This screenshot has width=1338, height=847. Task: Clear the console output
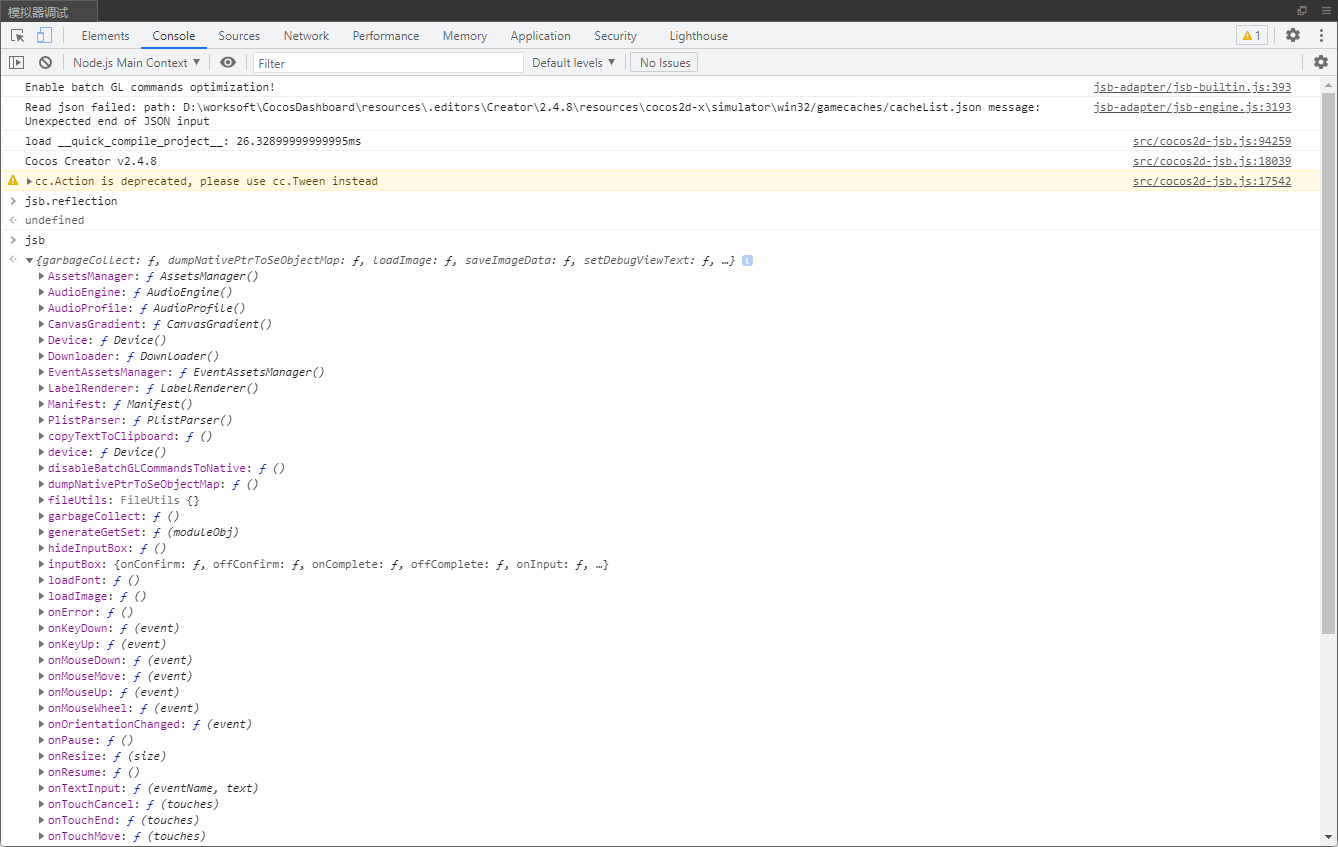45,62
